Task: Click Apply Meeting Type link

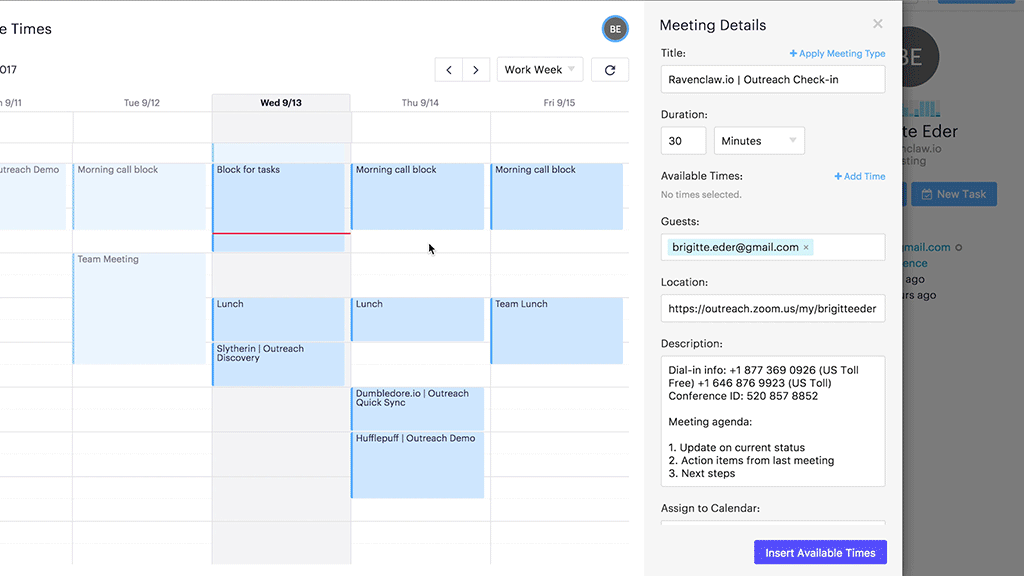Action: [x=837, y=54]
